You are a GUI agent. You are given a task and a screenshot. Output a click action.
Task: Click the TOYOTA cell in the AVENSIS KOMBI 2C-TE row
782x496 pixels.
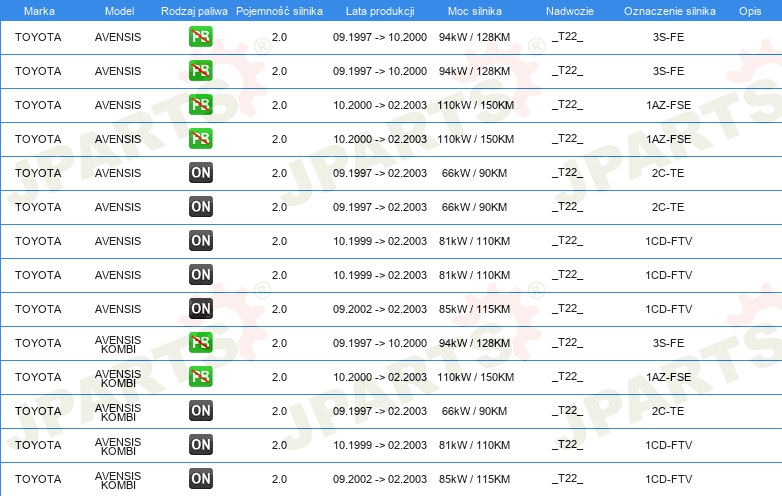[38, 411]
